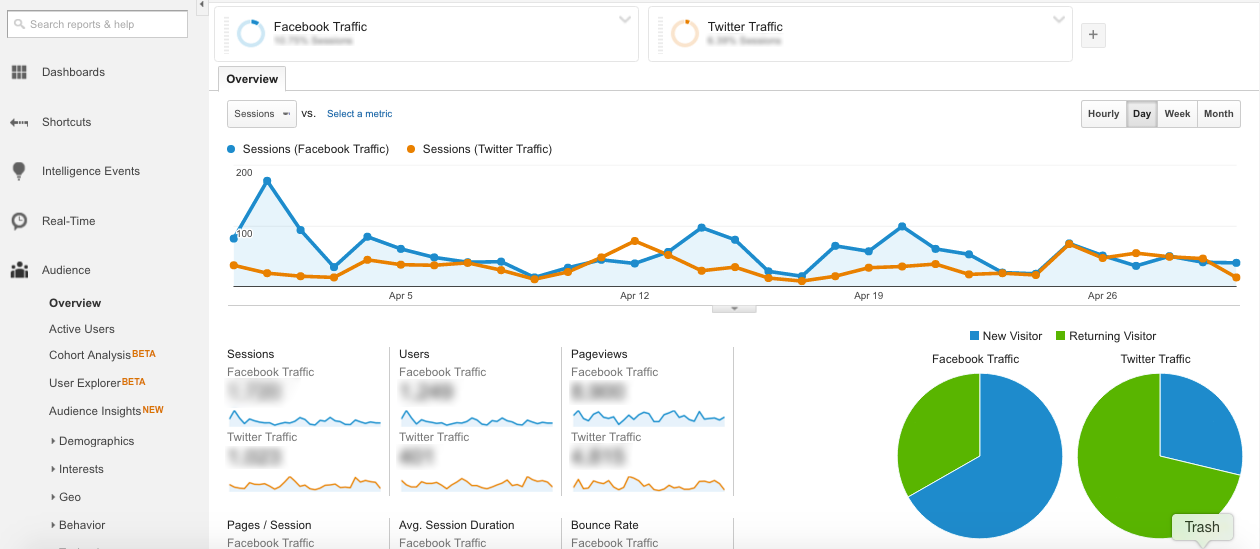Screen dimensions: 1260x549
Task: Open the Active Users report
Action: pyautogui.click(x=82, y=329)
